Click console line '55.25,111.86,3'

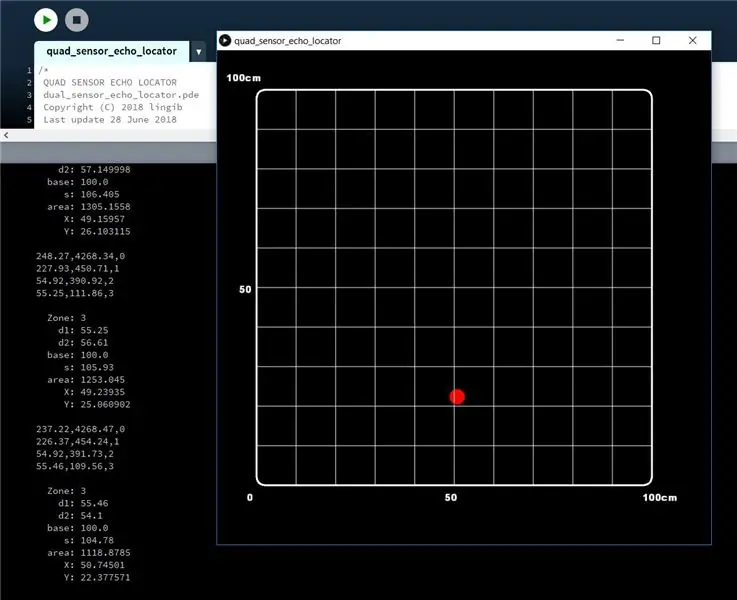coord(75,293)
